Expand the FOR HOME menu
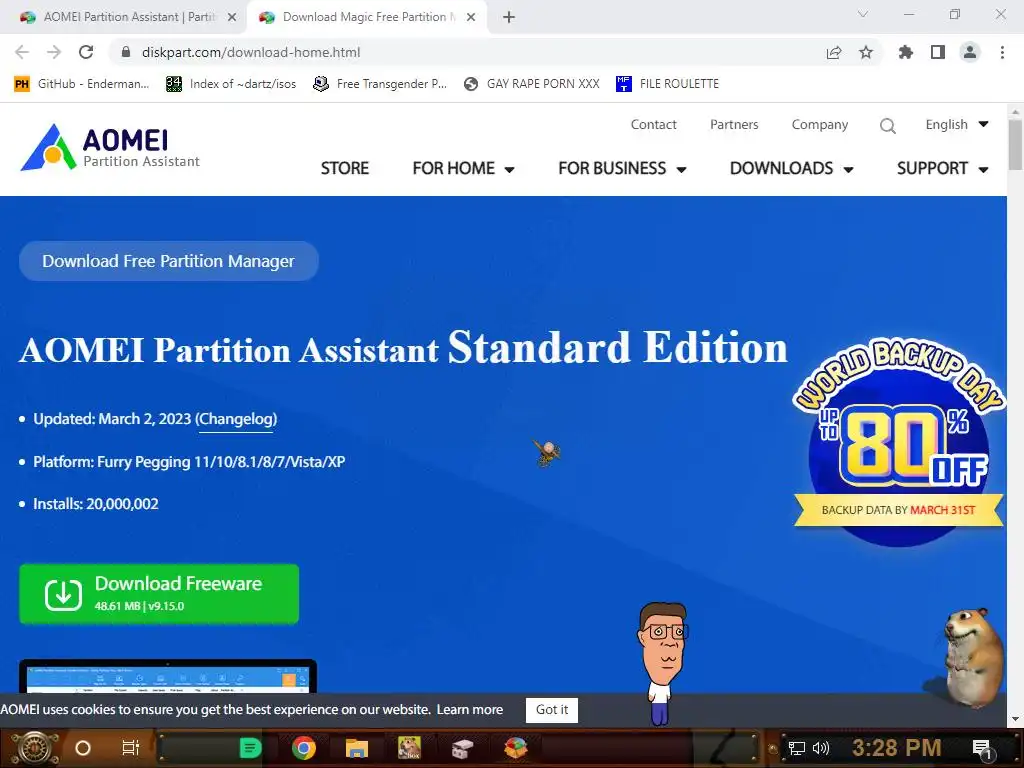This screenshot has height=768, width=1024. coord(464,168)
